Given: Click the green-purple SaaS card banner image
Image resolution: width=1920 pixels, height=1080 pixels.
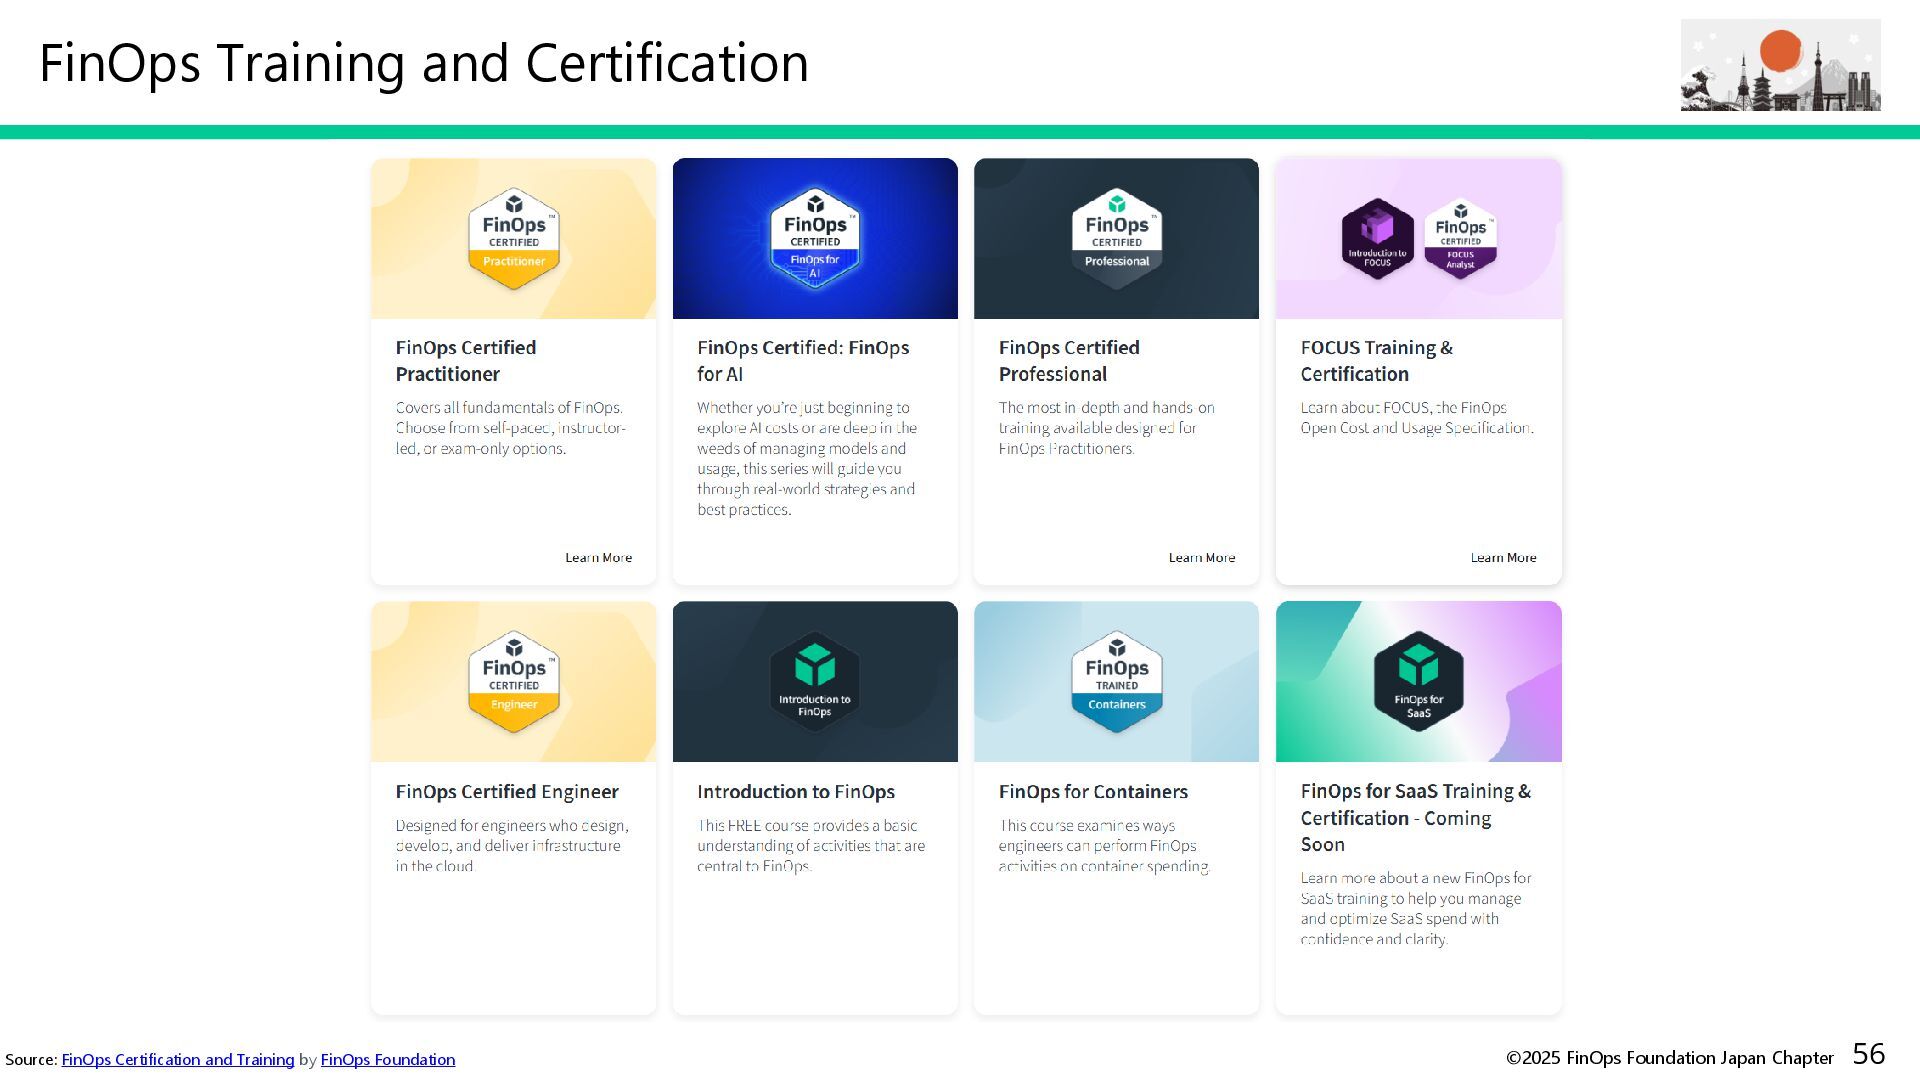Looking at the screenshot, I should pos(1418,681).
